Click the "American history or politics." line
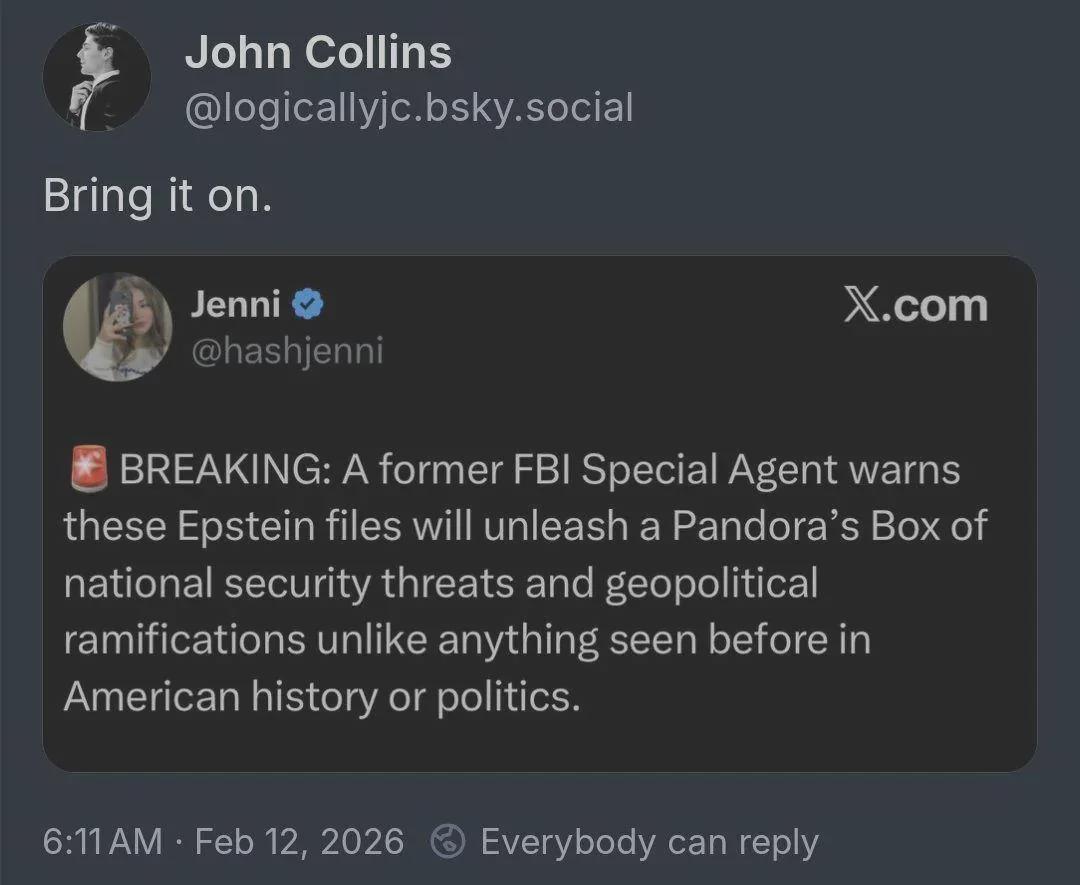The width and height of the screenshot is (1080, 885). [321, 697]
